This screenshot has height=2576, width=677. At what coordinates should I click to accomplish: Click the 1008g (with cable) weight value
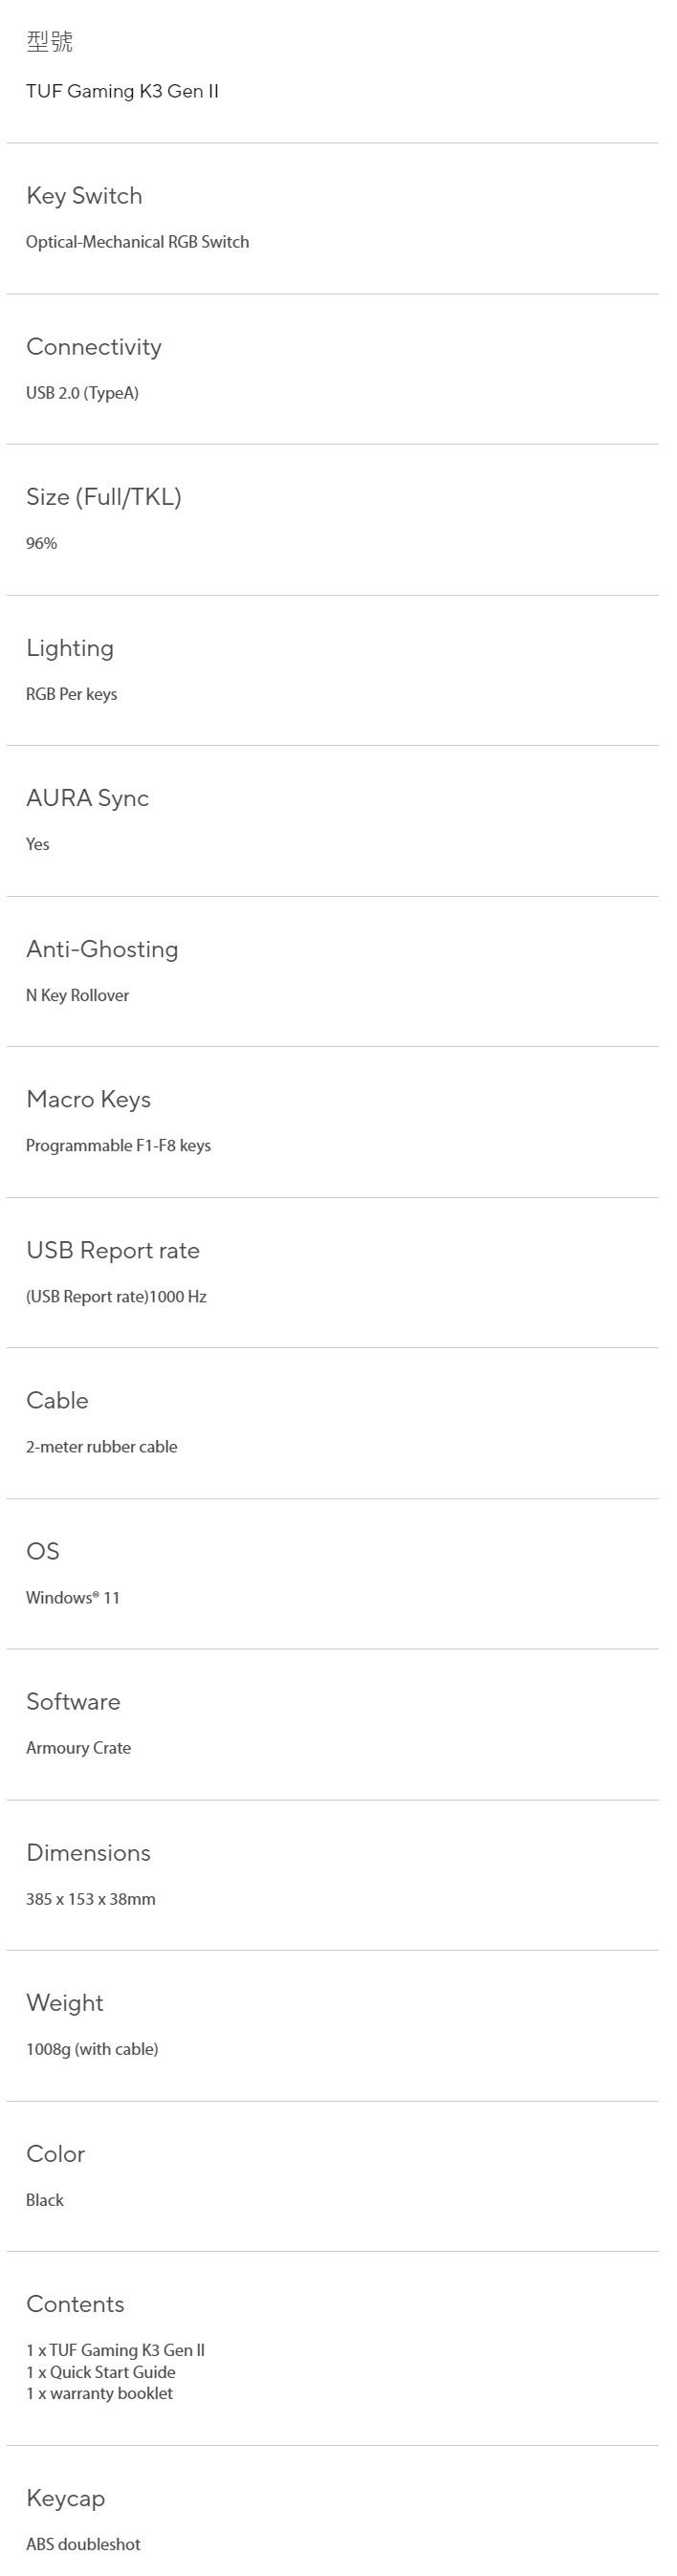tap(92, 2048)
